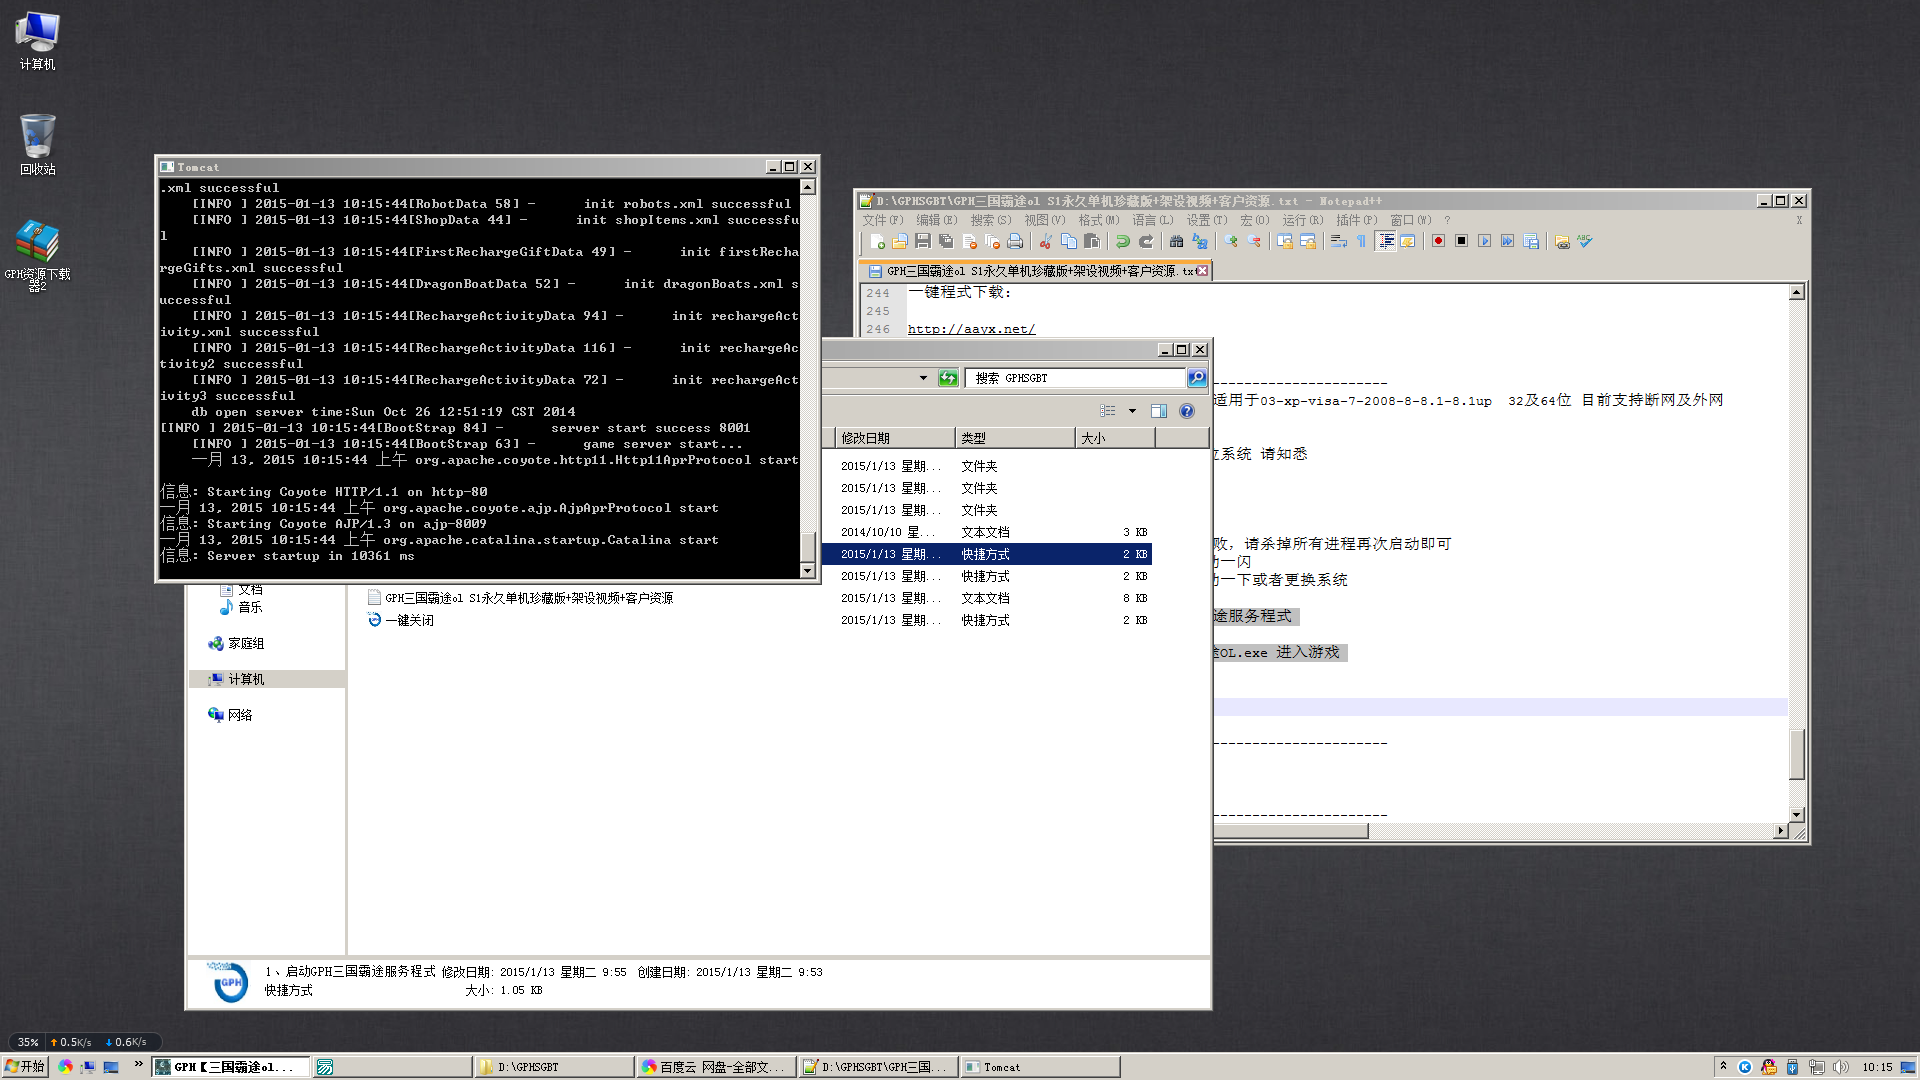Image resolution: width=1920 pixels, height=1080 pixels.
Task: Open the 搜索(S) menu in Notepad++
Action: click(990, 220)
